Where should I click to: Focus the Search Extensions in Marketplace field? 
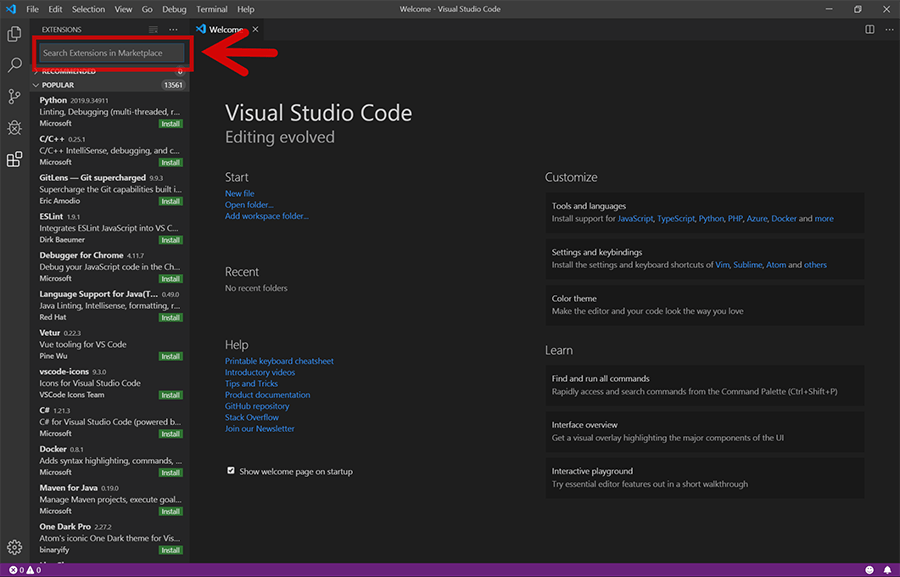pyautogui.click(x=111, y=53)
